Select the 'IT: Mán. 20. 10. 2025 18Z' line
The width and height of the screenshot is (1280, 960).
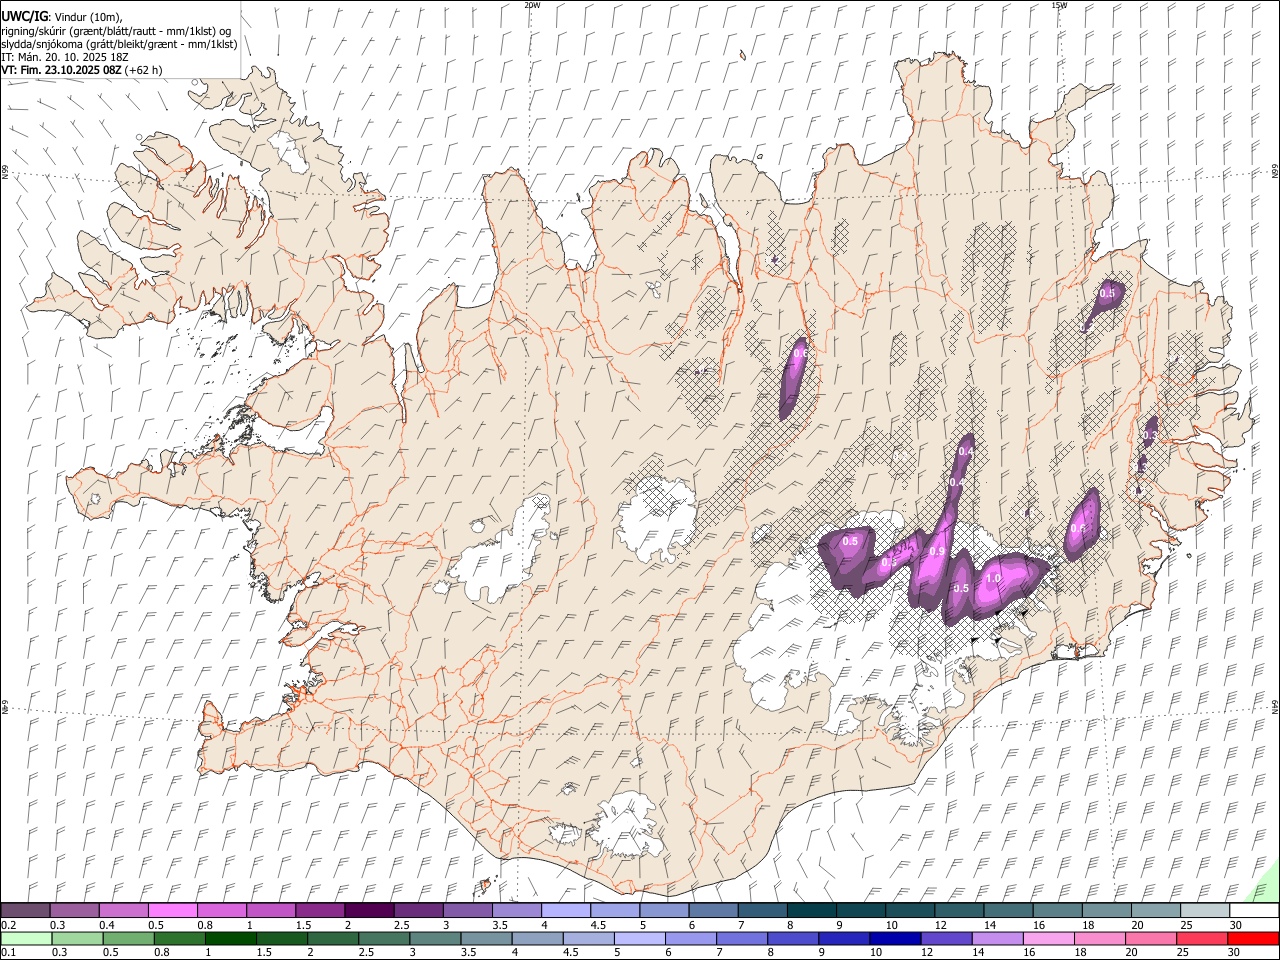click(x=65, y=57)
